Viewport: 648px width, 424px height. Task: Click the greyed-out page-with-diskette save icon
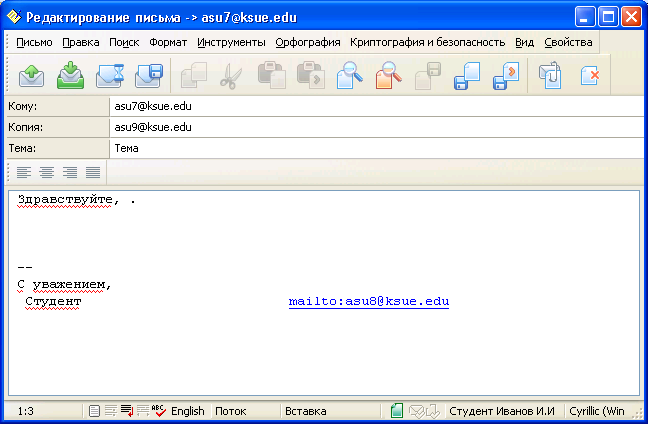428,76
